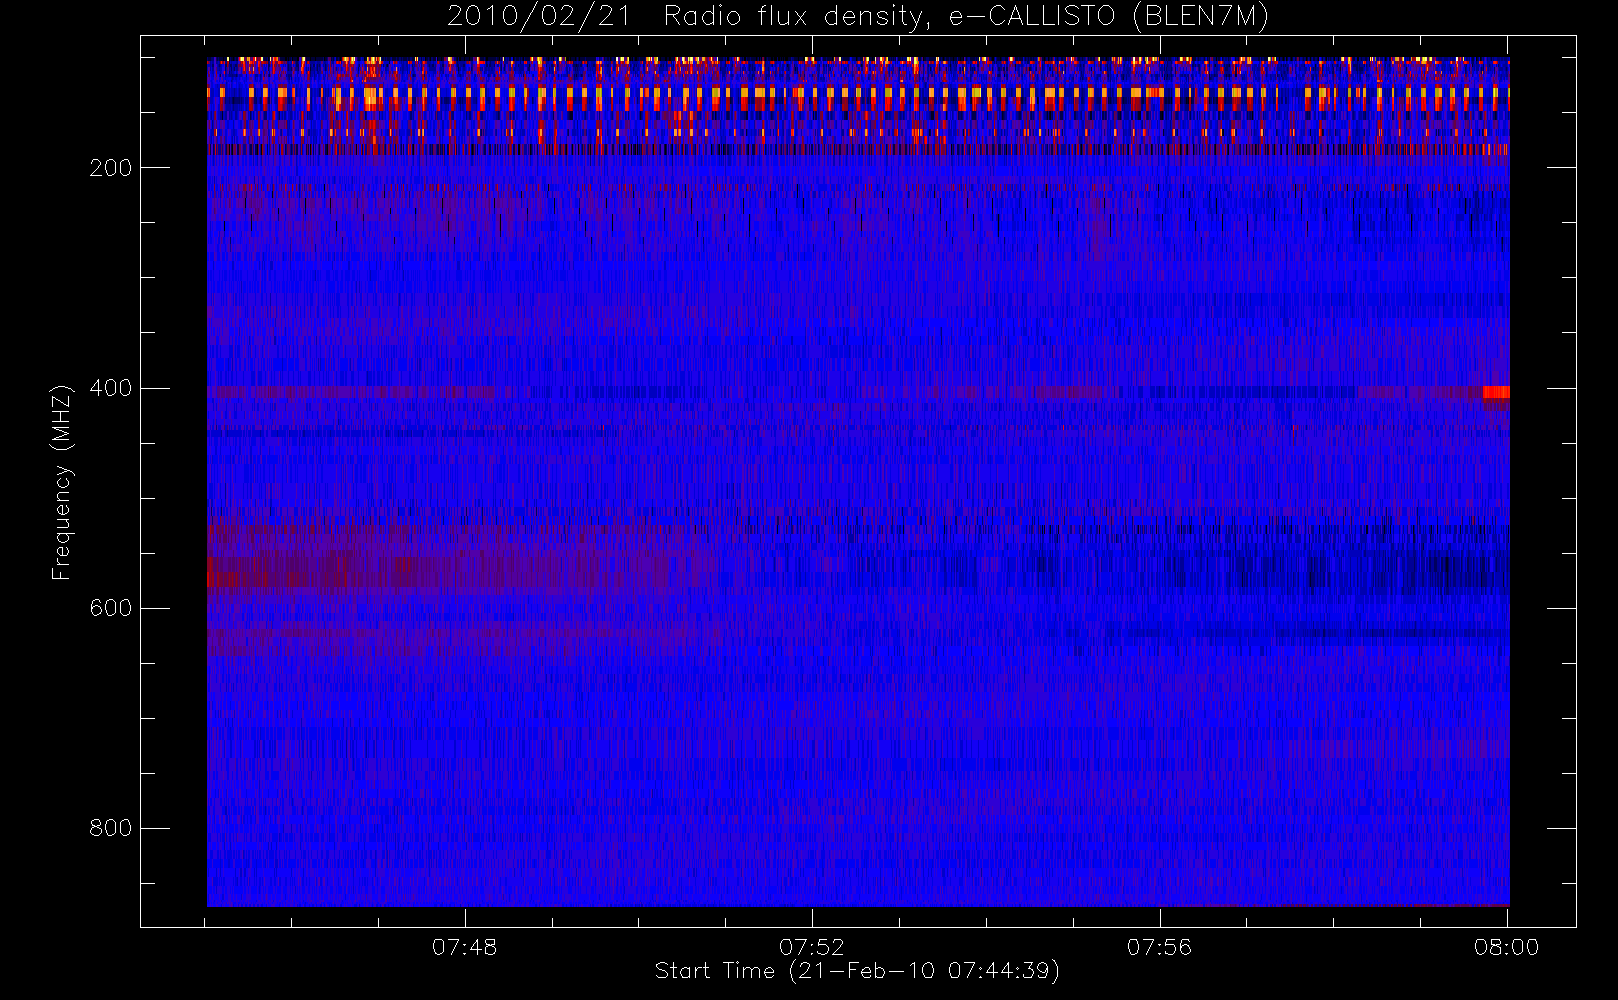
Task: Click the Frequency (MHZ) axis label
Action: tap(62, 482)
